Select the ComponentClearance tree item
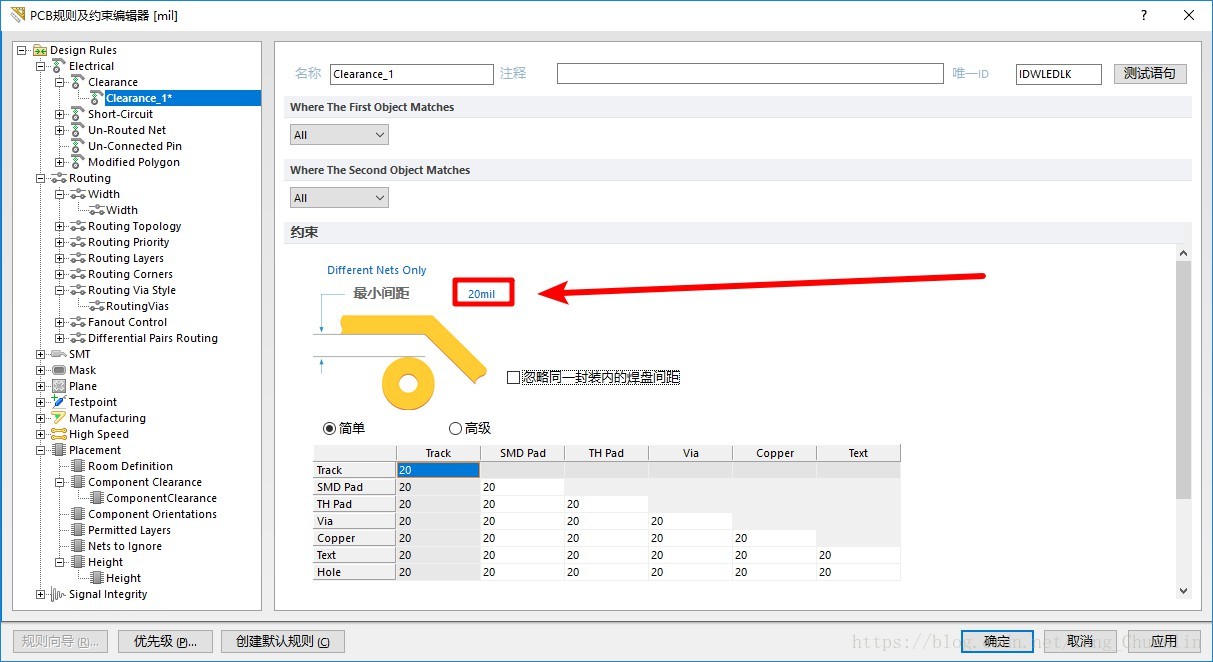This screenshot has width=1213, height=662. pos(161,498)
